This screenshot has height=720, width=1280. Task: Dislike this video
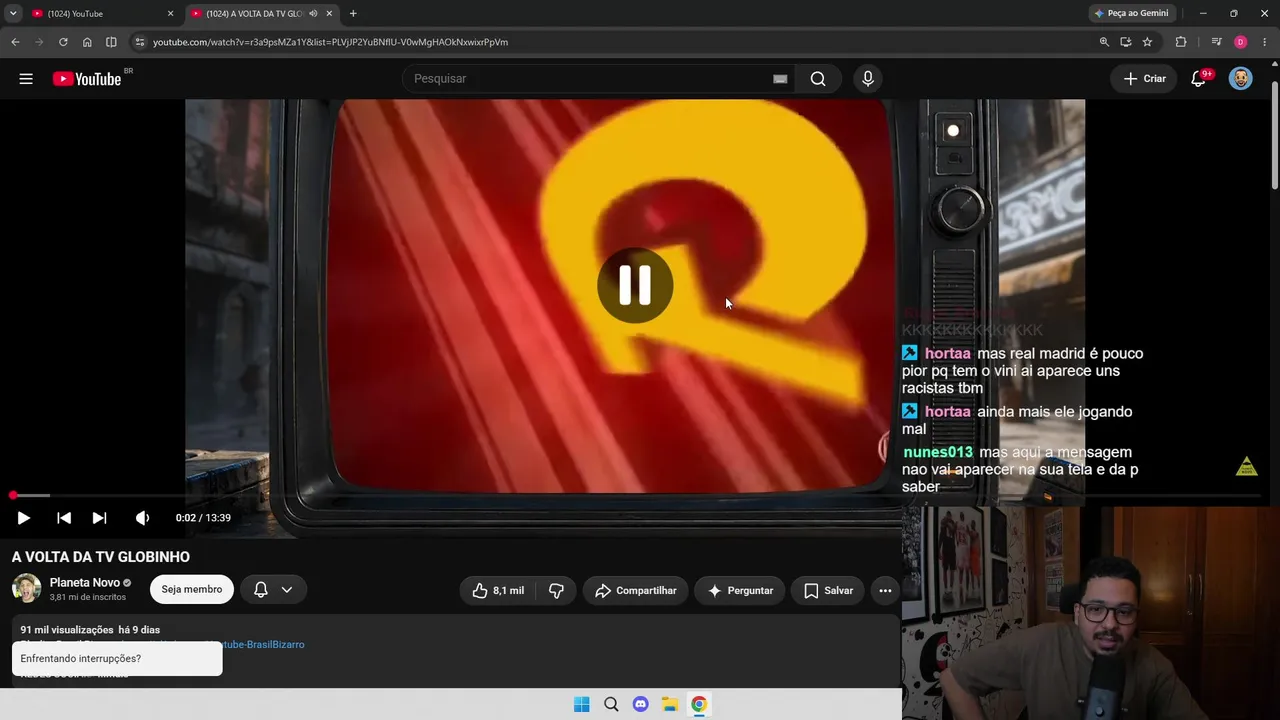(556, 591)
